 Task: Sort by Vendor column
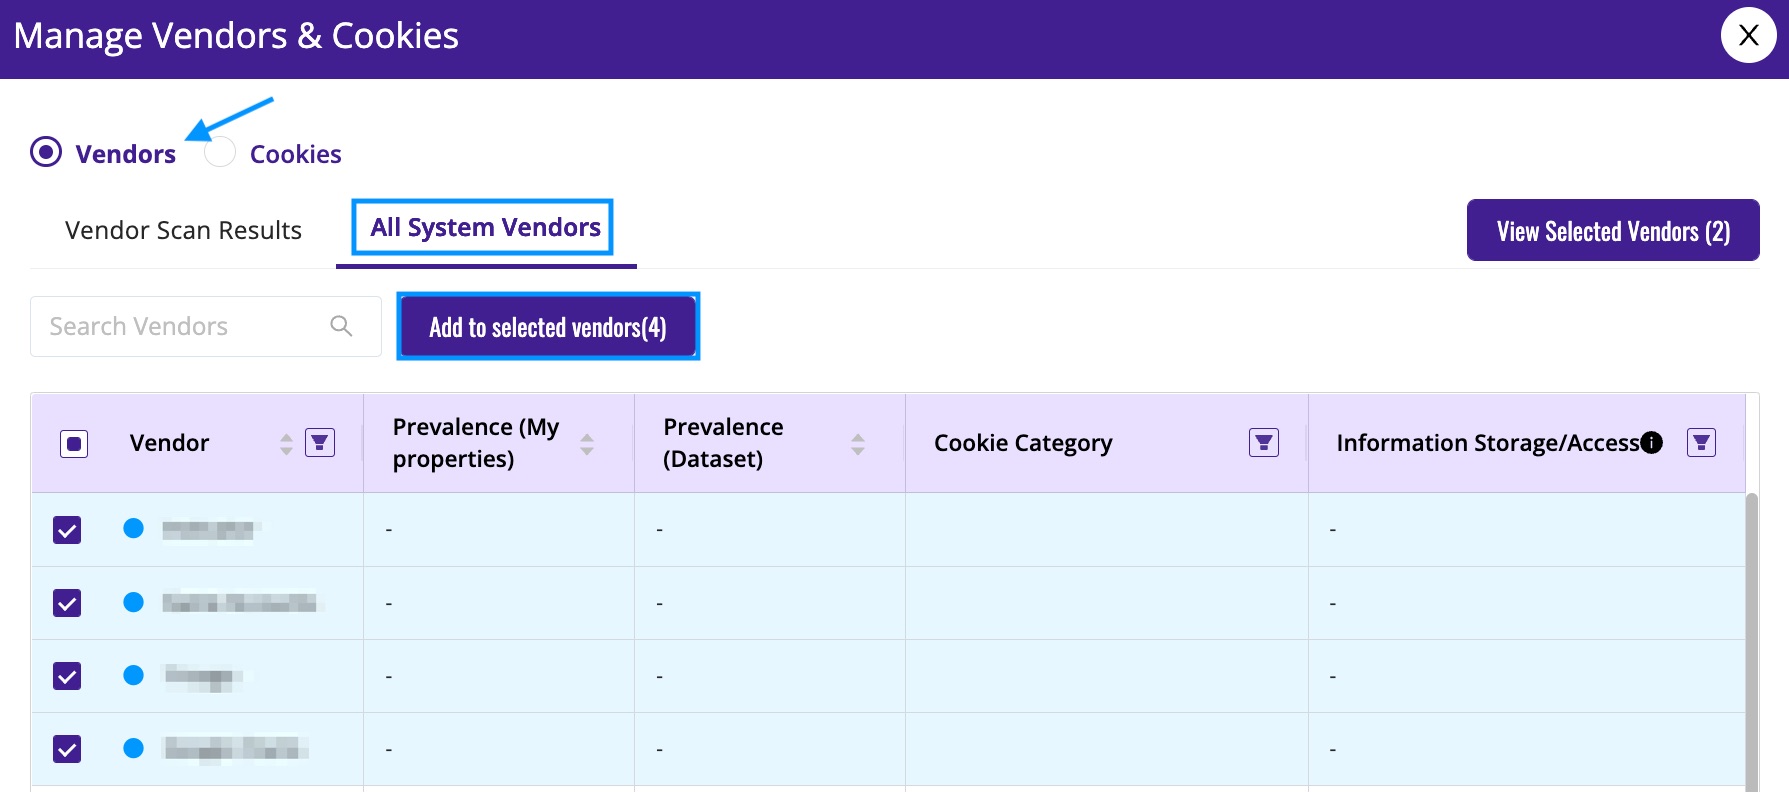tap(286, 444)
